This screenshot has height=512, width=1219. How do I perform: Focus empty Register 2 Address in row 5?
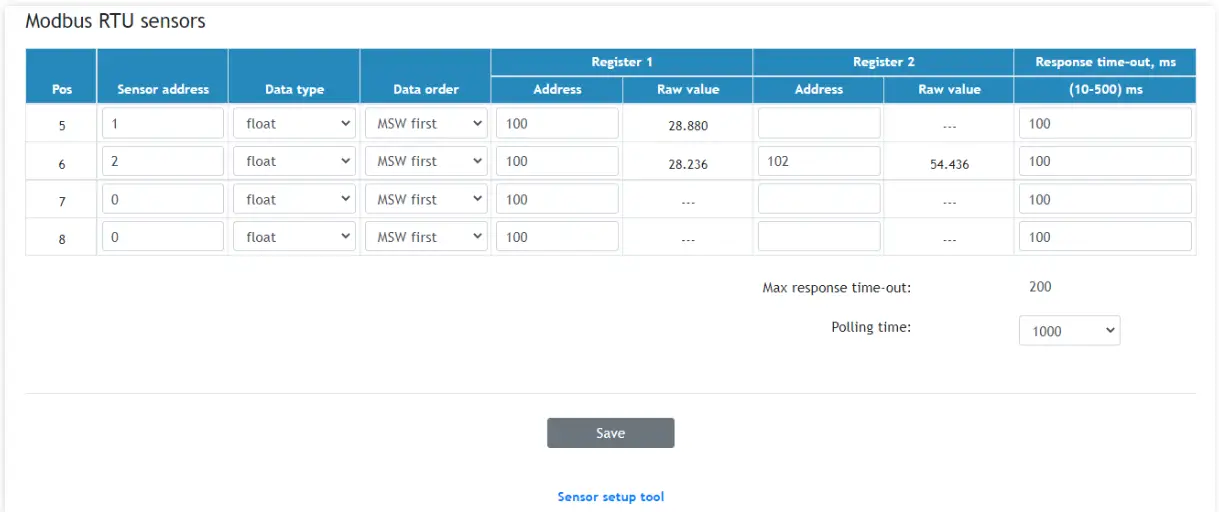(819, 124)
